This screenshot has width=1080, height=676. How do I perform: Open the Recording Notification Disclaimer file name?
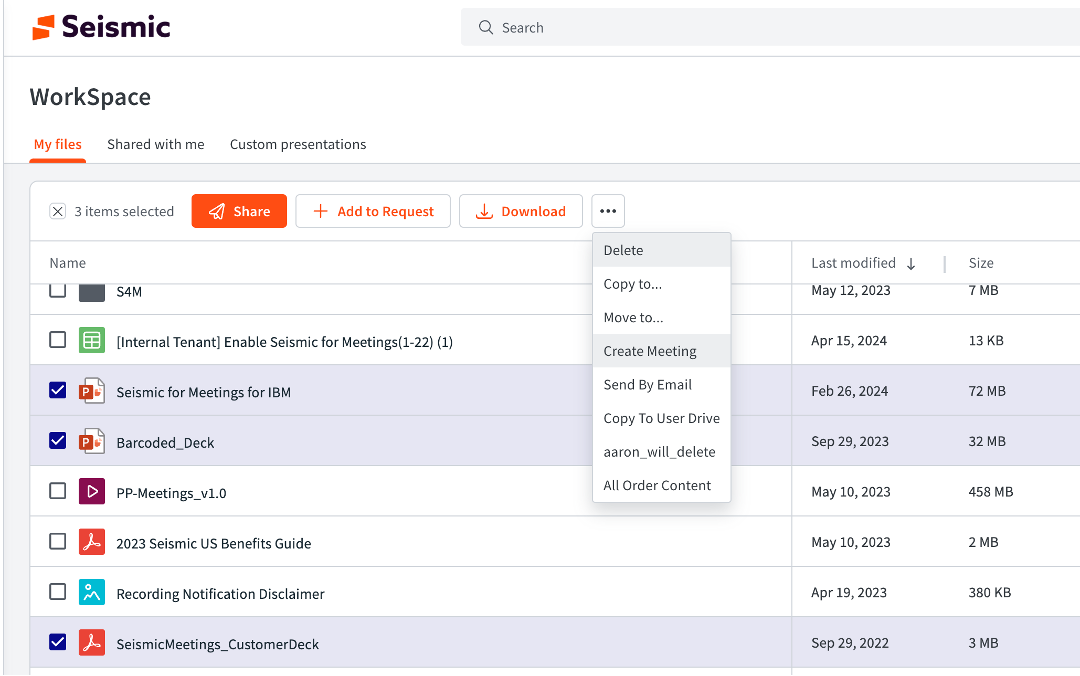pyautogui.click(x=220, y=594)
